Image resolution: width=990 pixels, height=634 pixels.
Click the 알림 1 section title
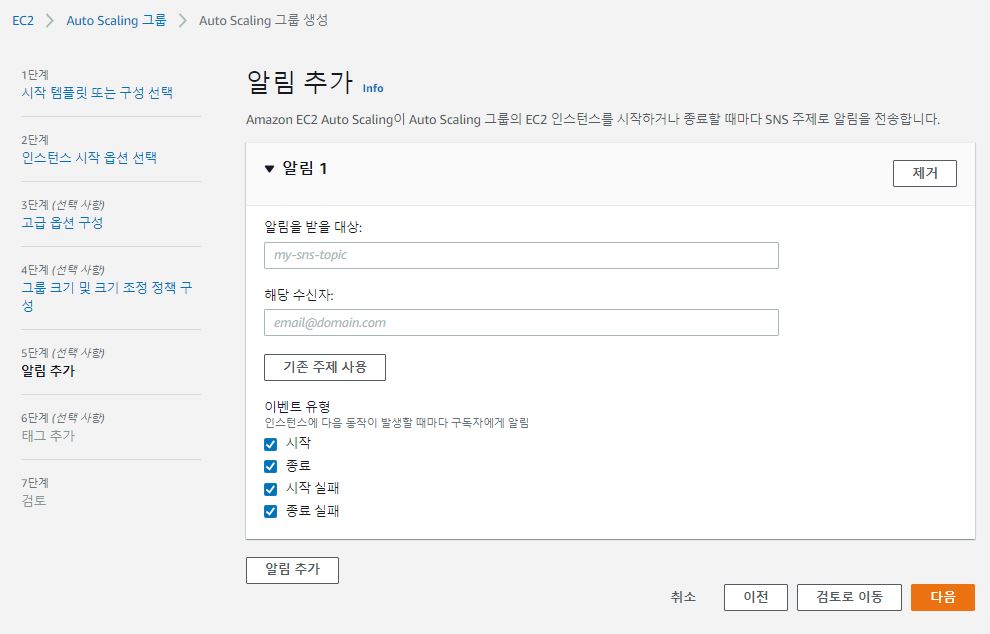click(x=304, y=169)
